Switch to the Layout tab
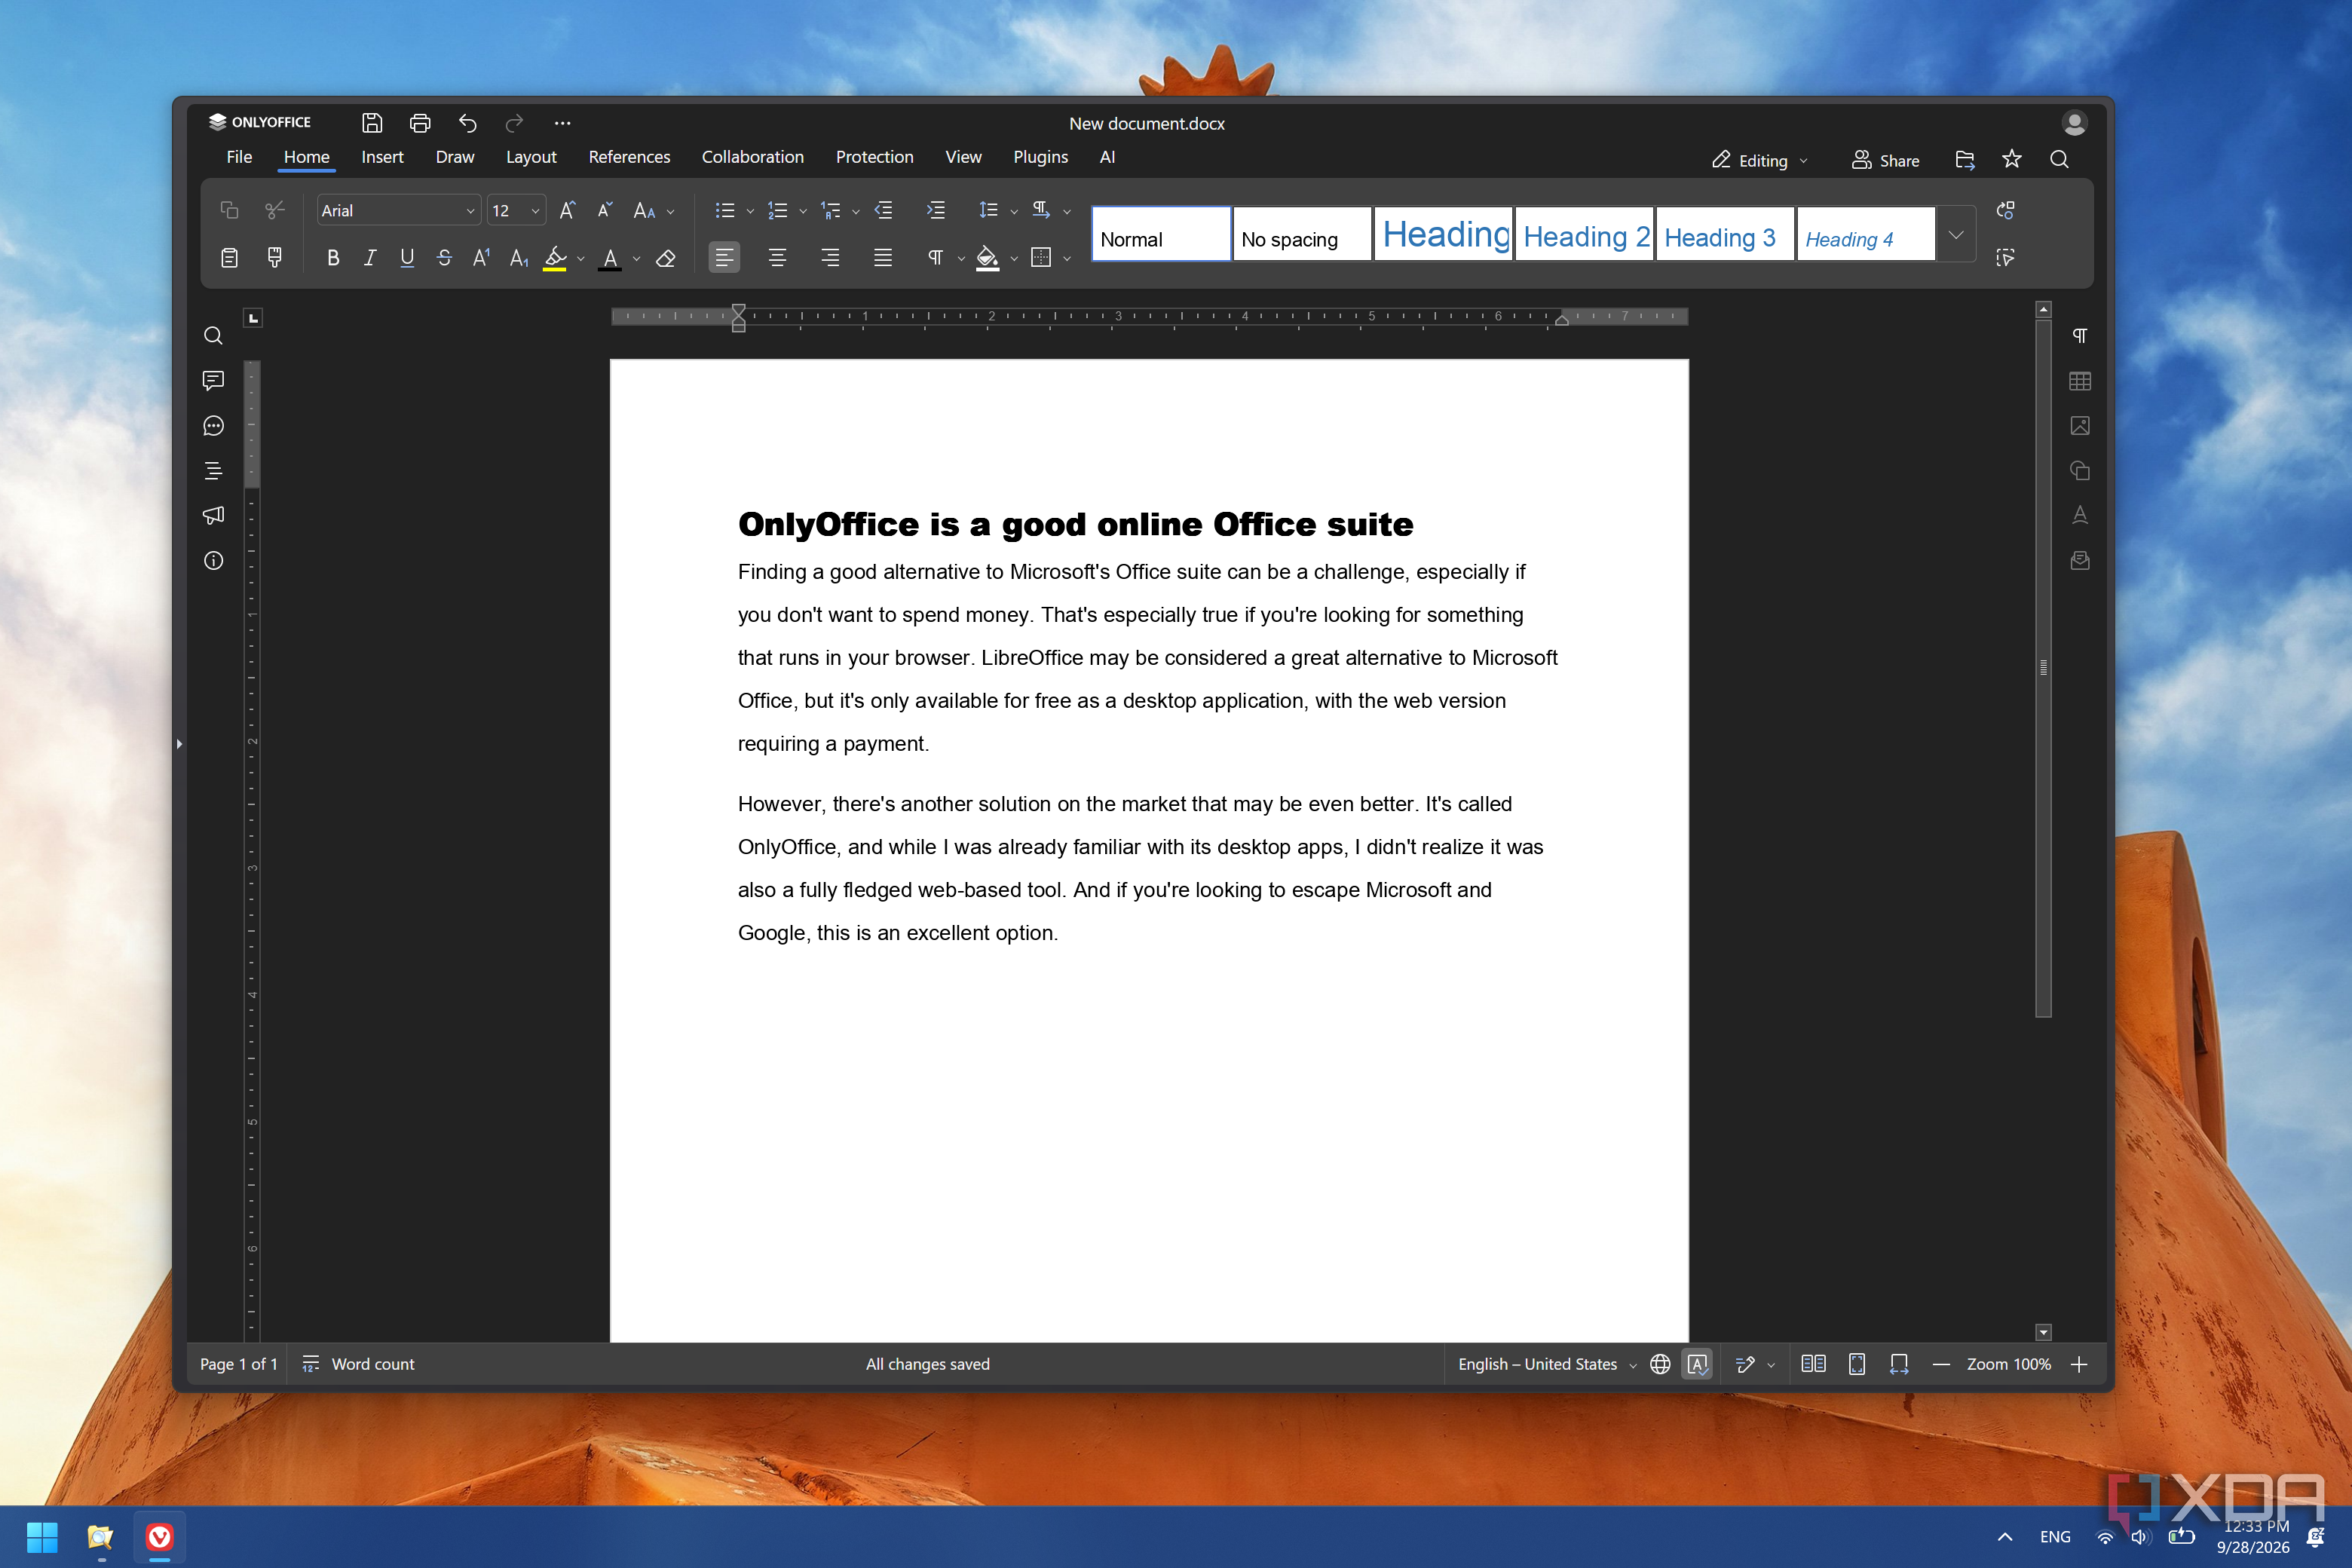This screenshot has height=1568, width=2352. 531,157
